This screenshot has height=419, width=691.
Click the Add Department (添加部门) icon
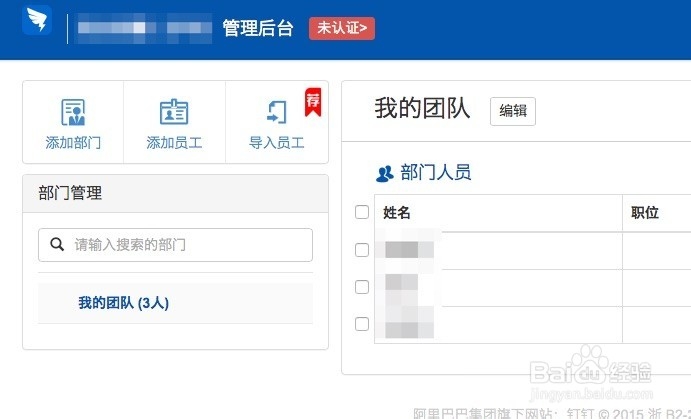click(x=73, y=111)
